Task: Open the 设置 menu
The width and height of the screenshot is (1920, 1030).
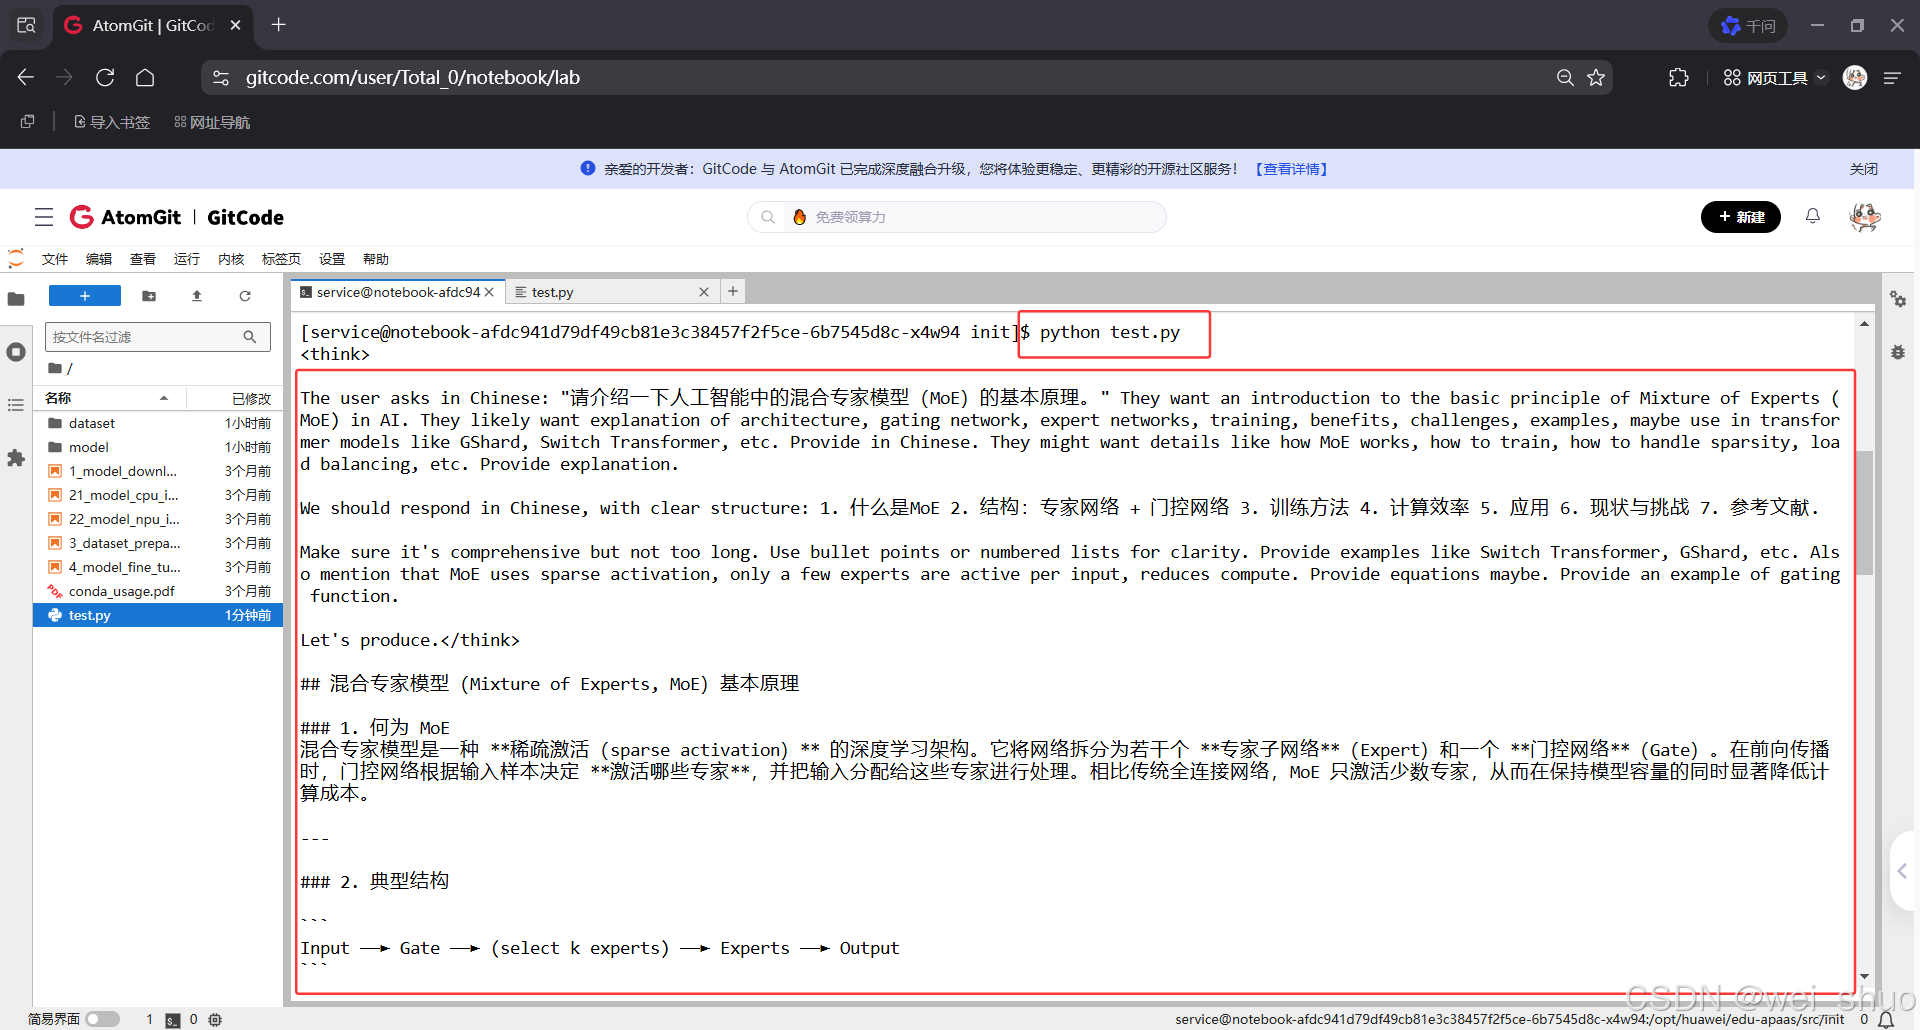Action: tap(332, 259)
